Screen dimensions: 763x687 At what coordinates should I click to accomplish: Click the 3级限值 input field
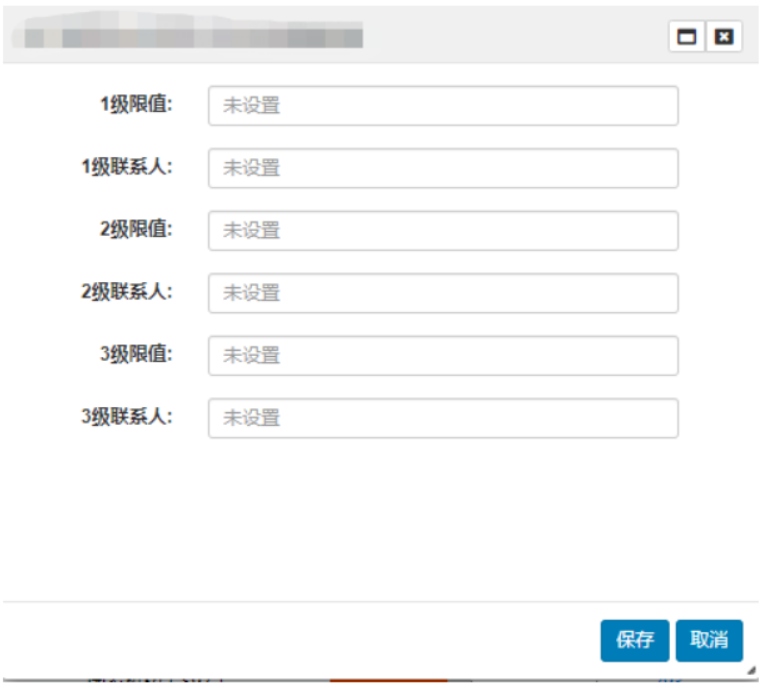click(x=443, y=356)
